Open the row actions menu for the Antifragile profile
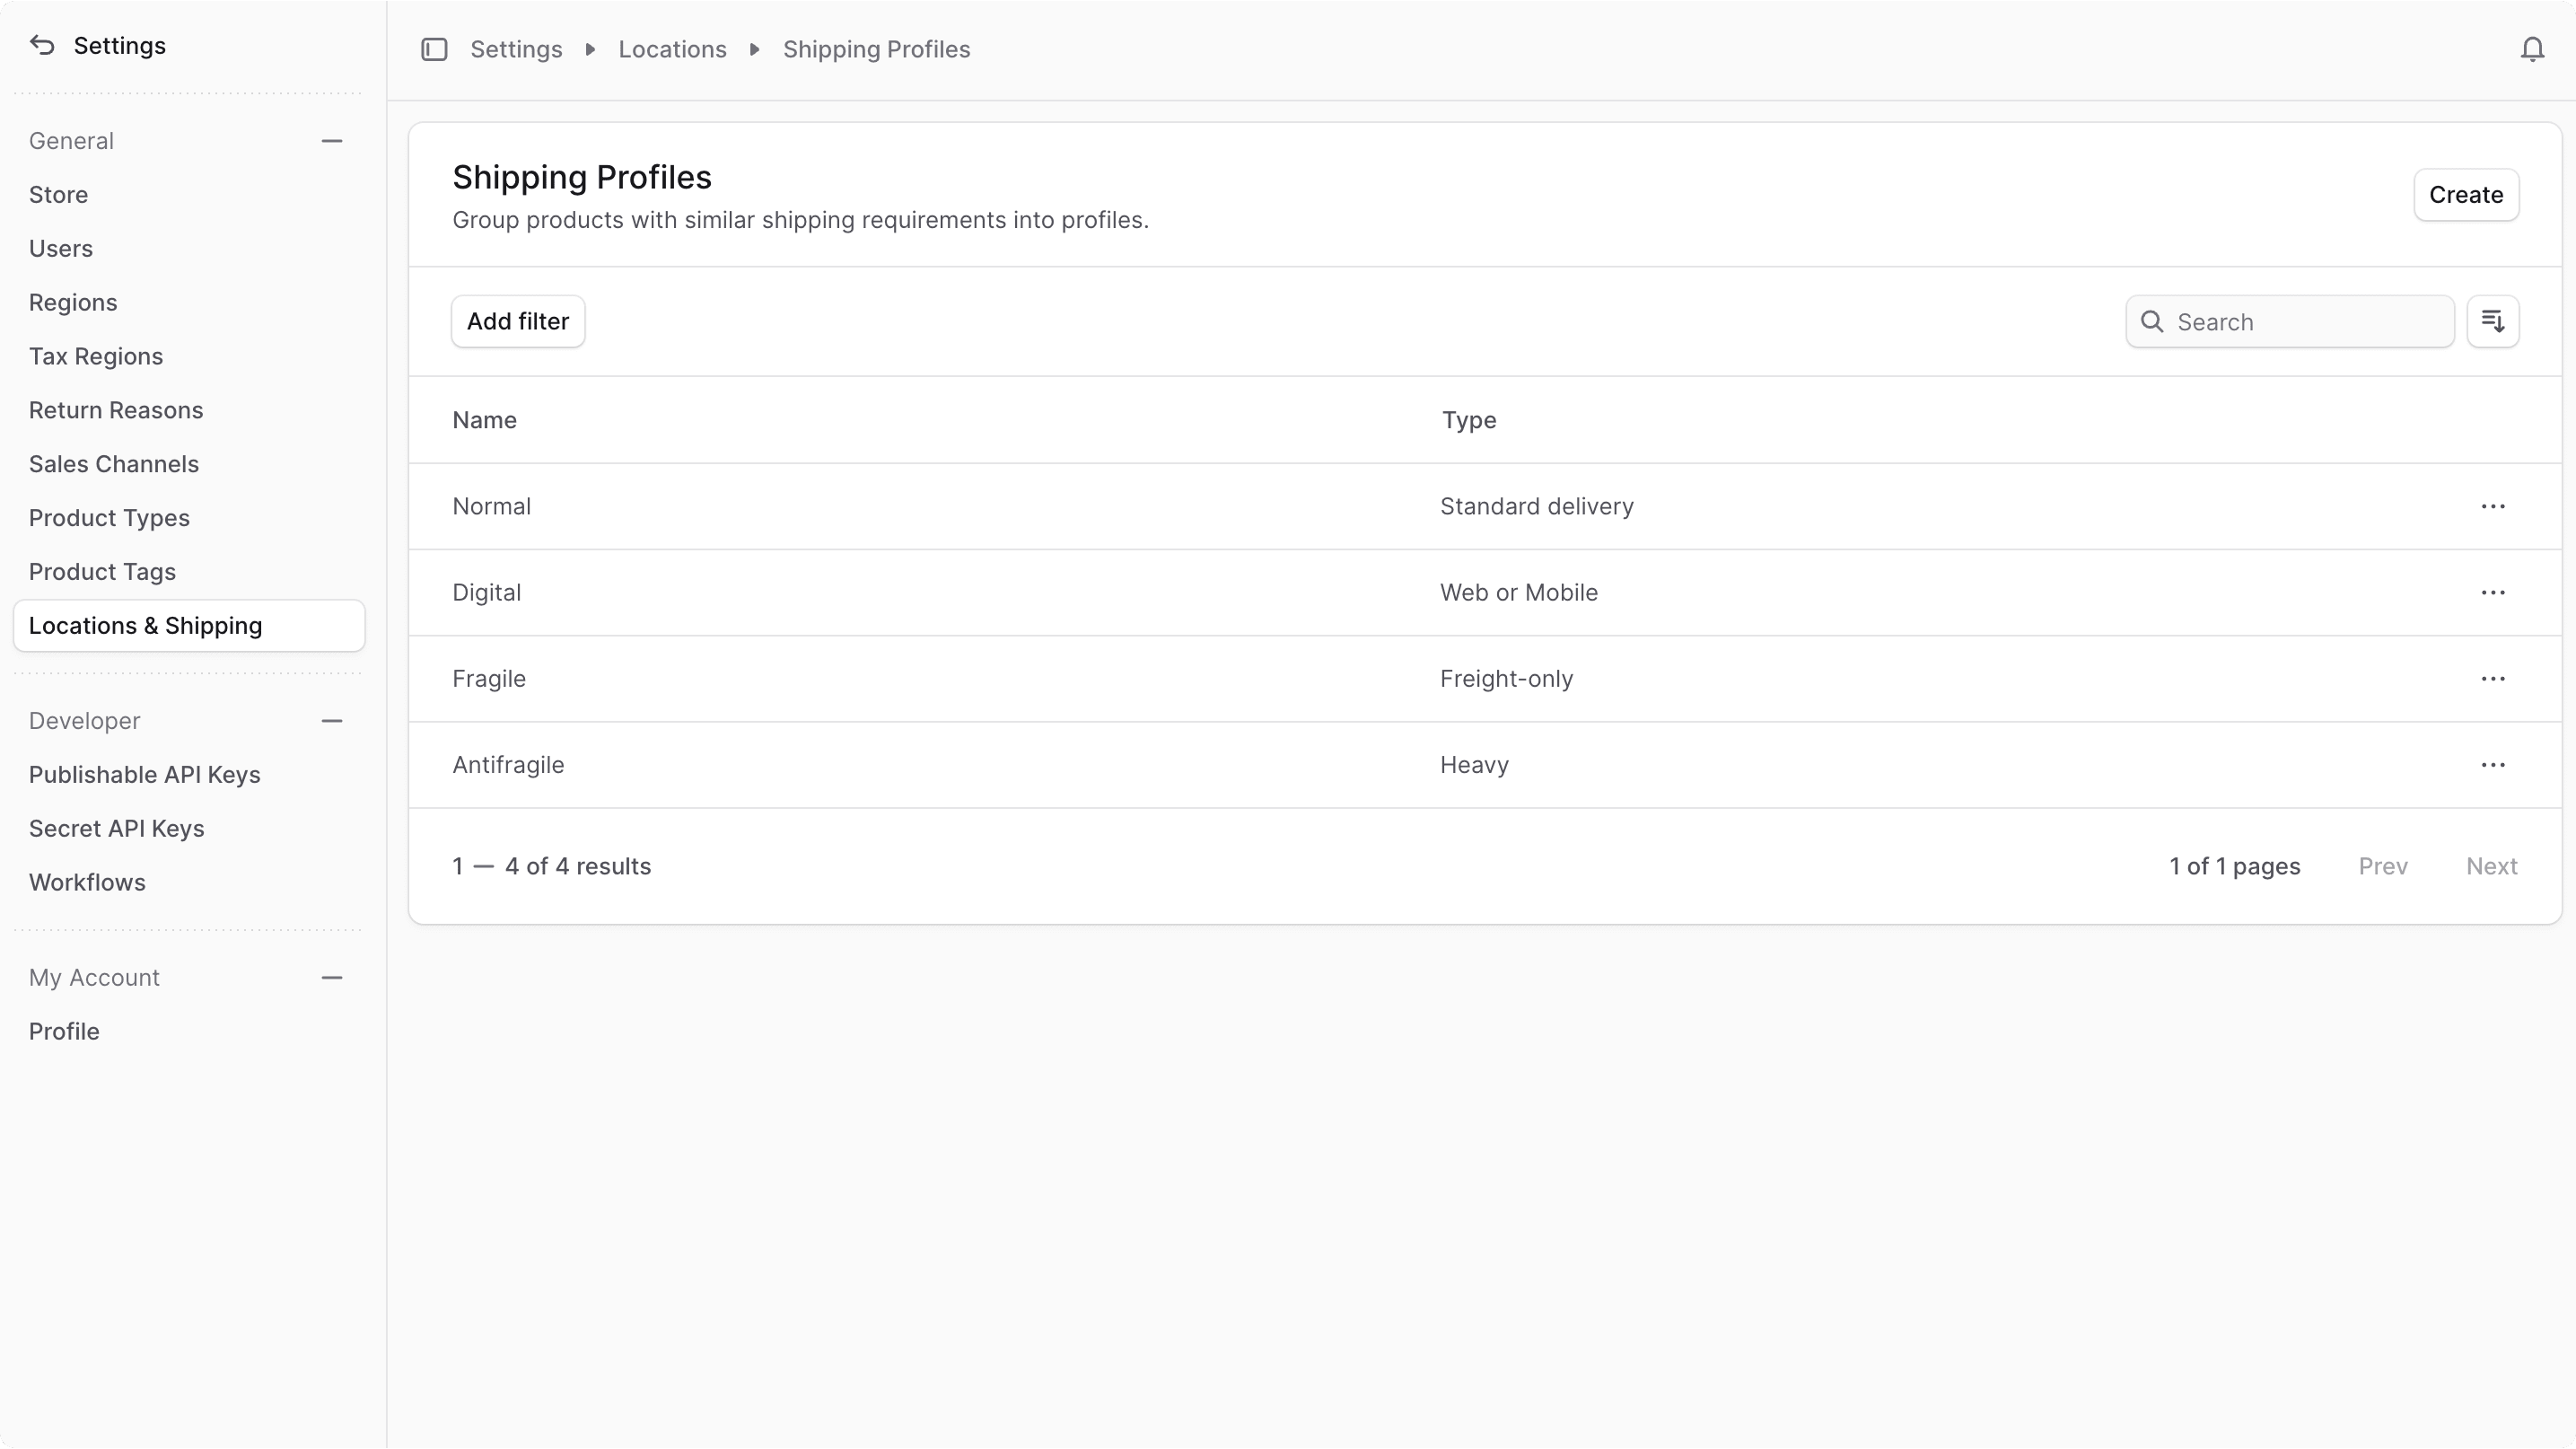2576x1449 pixels. [2493, 765]
